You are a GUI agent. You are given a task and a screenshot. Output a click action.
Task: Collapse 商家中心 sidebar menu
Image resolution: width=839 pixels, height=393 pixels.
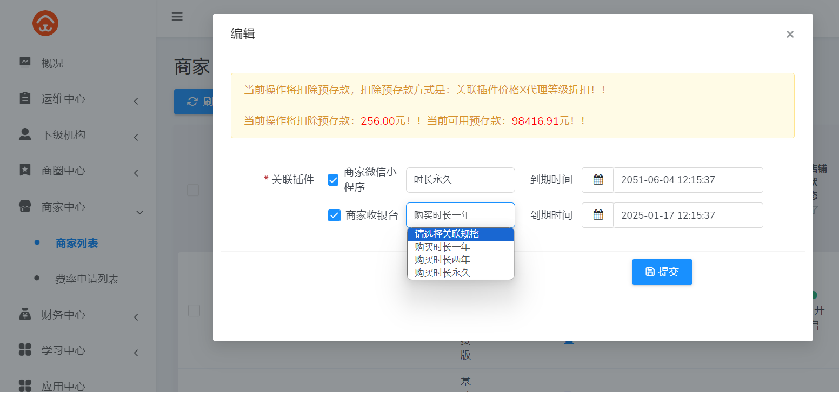click(78, 207)
